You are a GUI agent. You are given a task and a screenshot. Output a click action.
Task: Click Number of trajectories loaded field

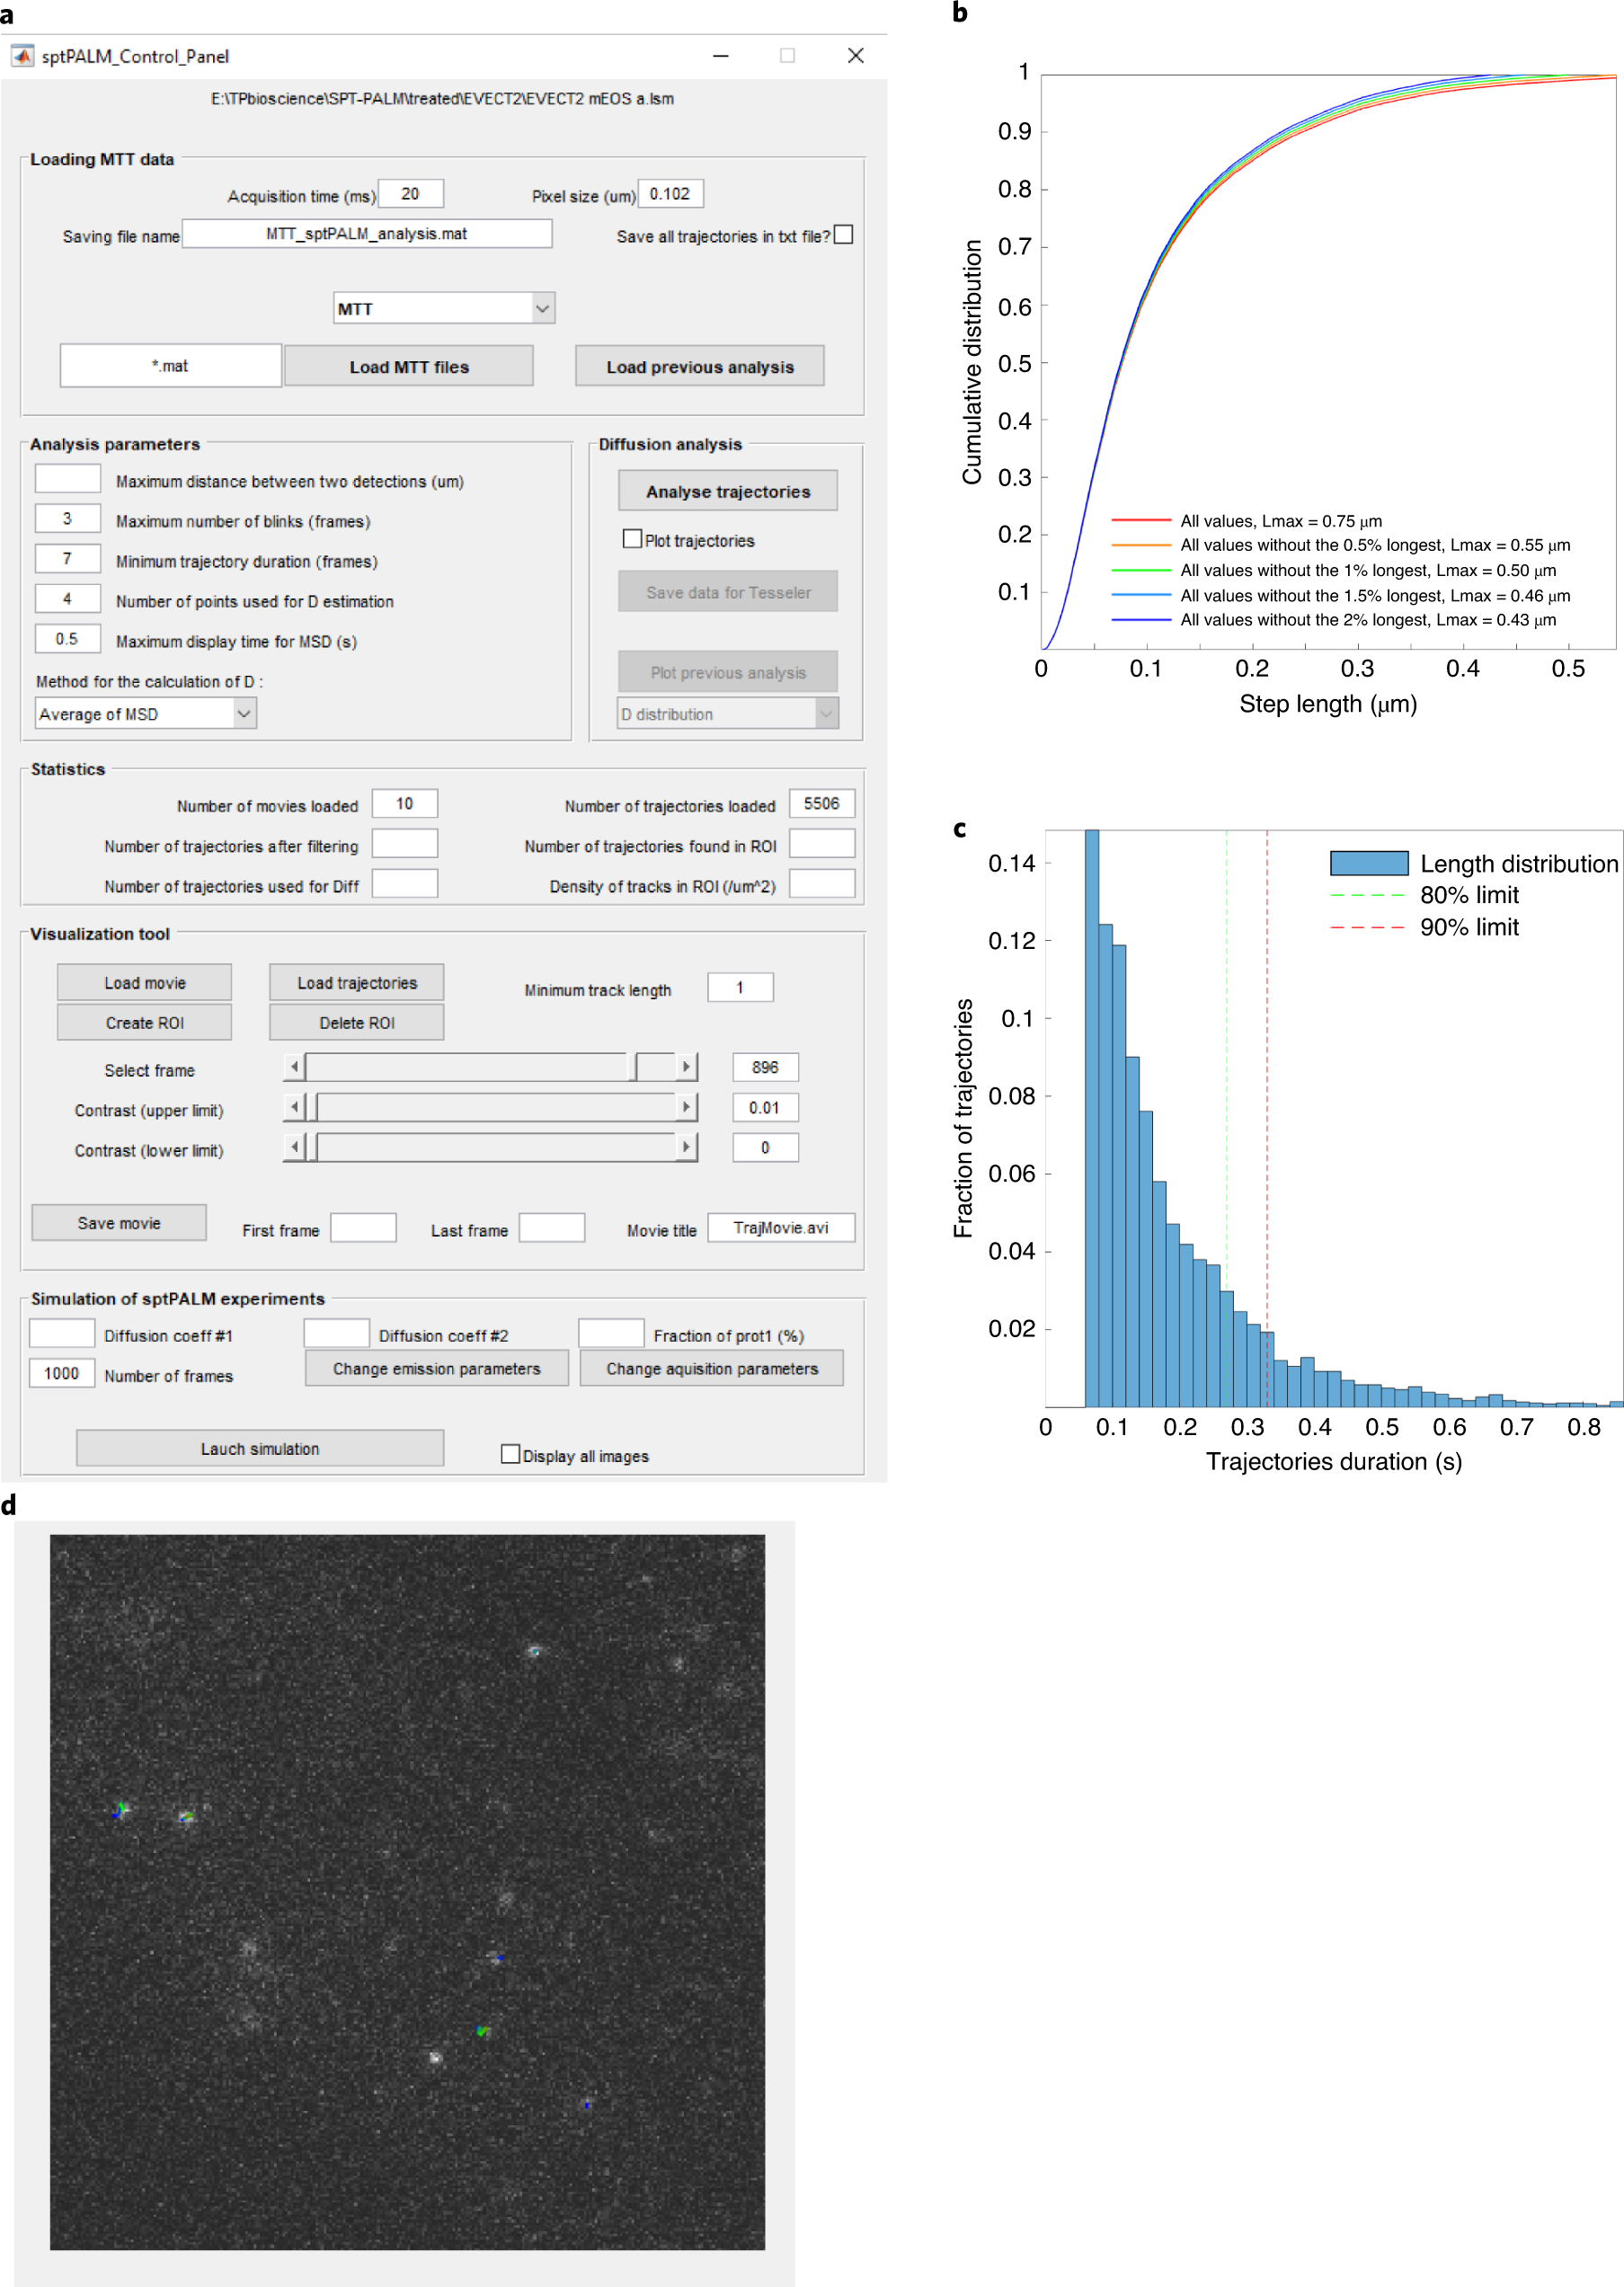(x=822, y=804)
